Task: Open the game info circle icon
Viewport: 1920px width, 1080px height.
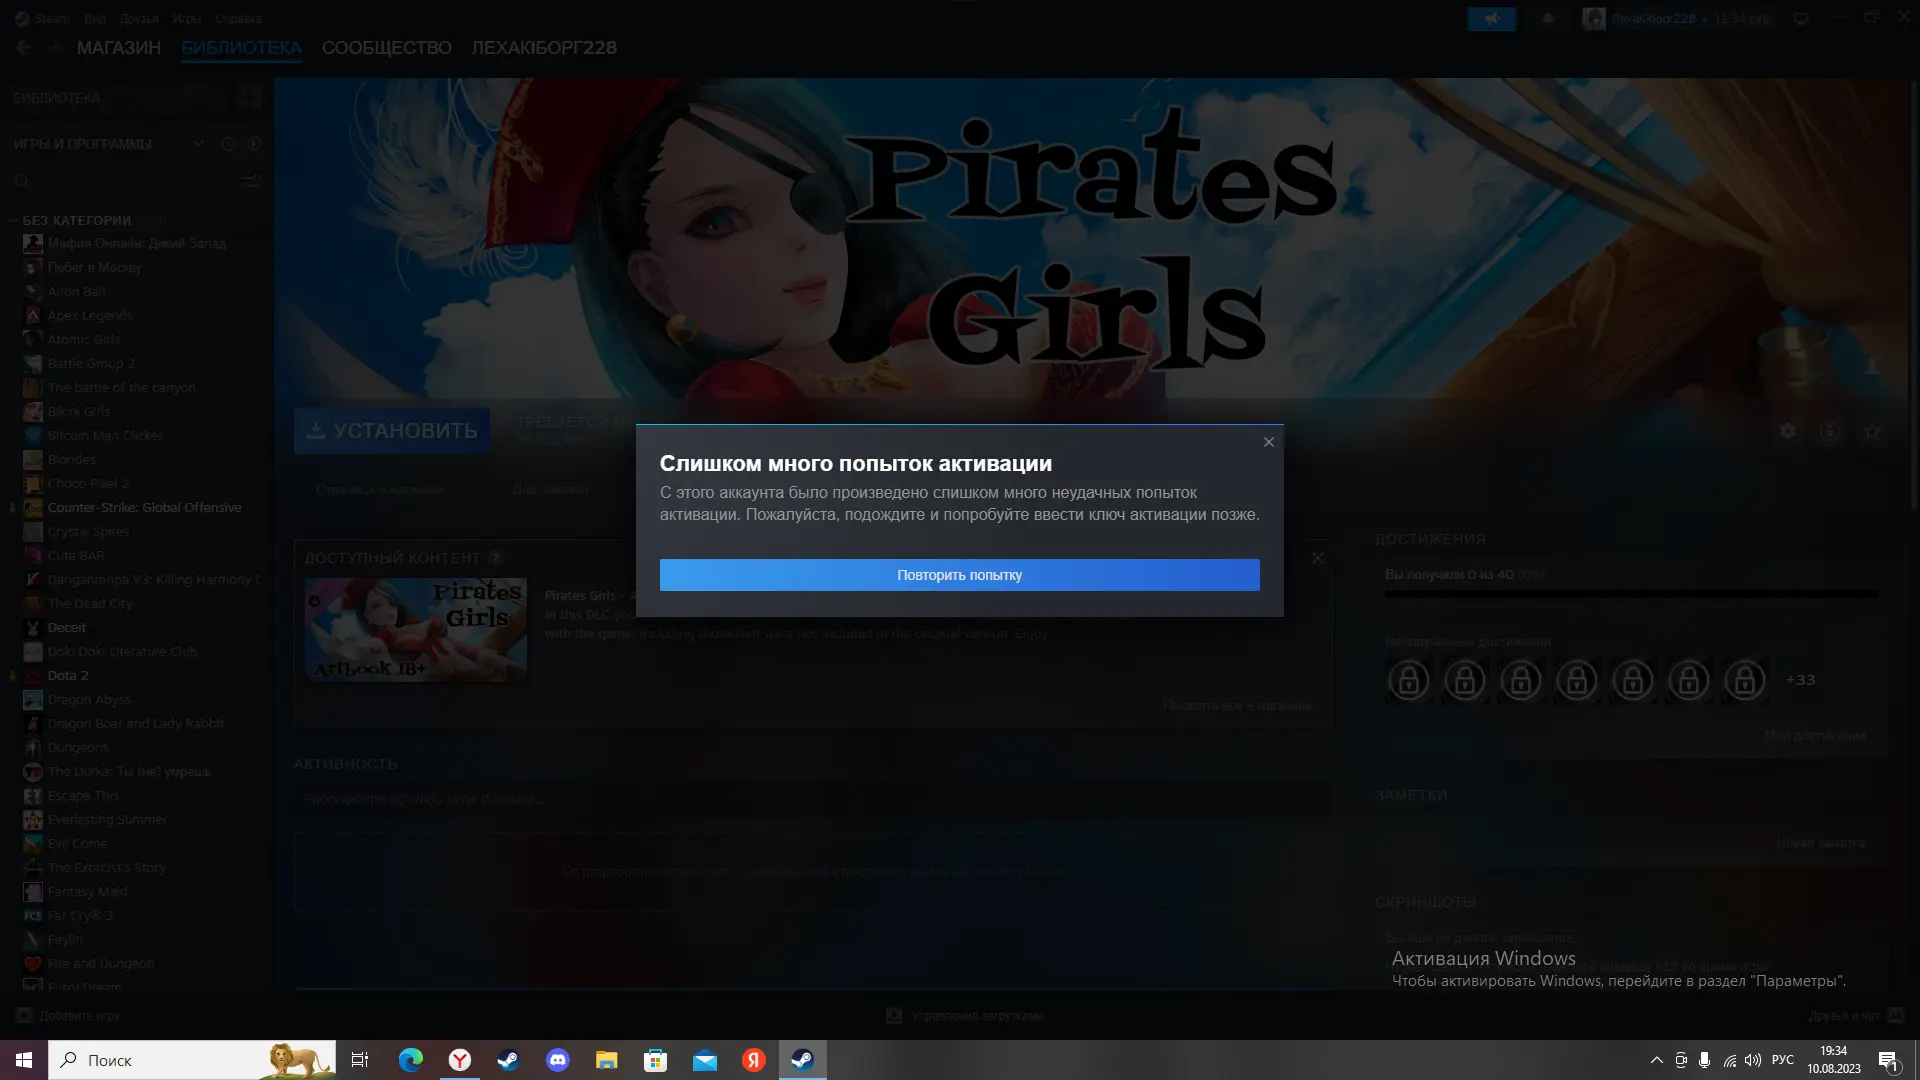Action: click(x=1830, y=431)
